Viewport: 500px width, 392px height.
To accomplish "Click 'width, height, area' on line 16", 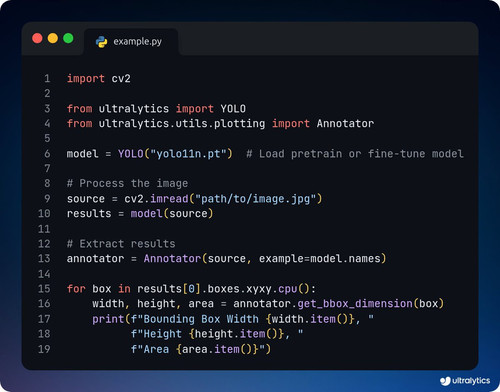I will coord(153,304).
